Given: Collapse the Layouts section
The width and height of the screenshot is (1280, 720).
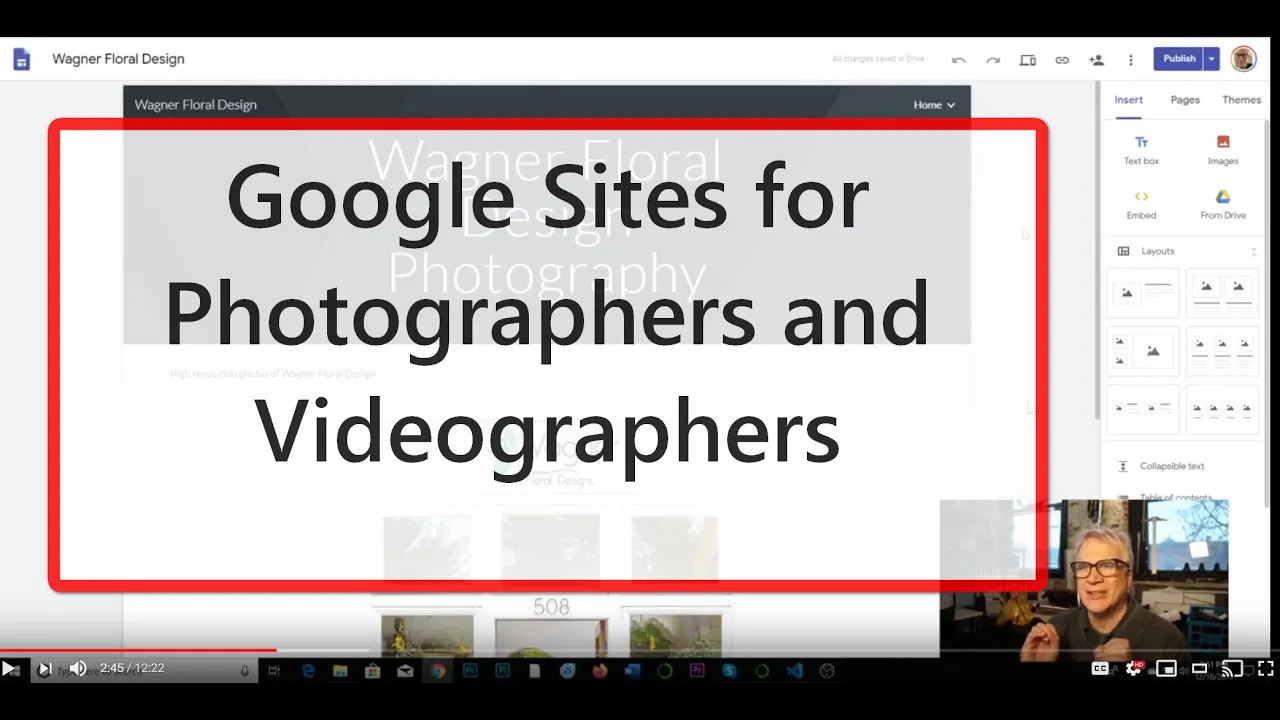Looking at the screenshot, I should pos(1253,251).
